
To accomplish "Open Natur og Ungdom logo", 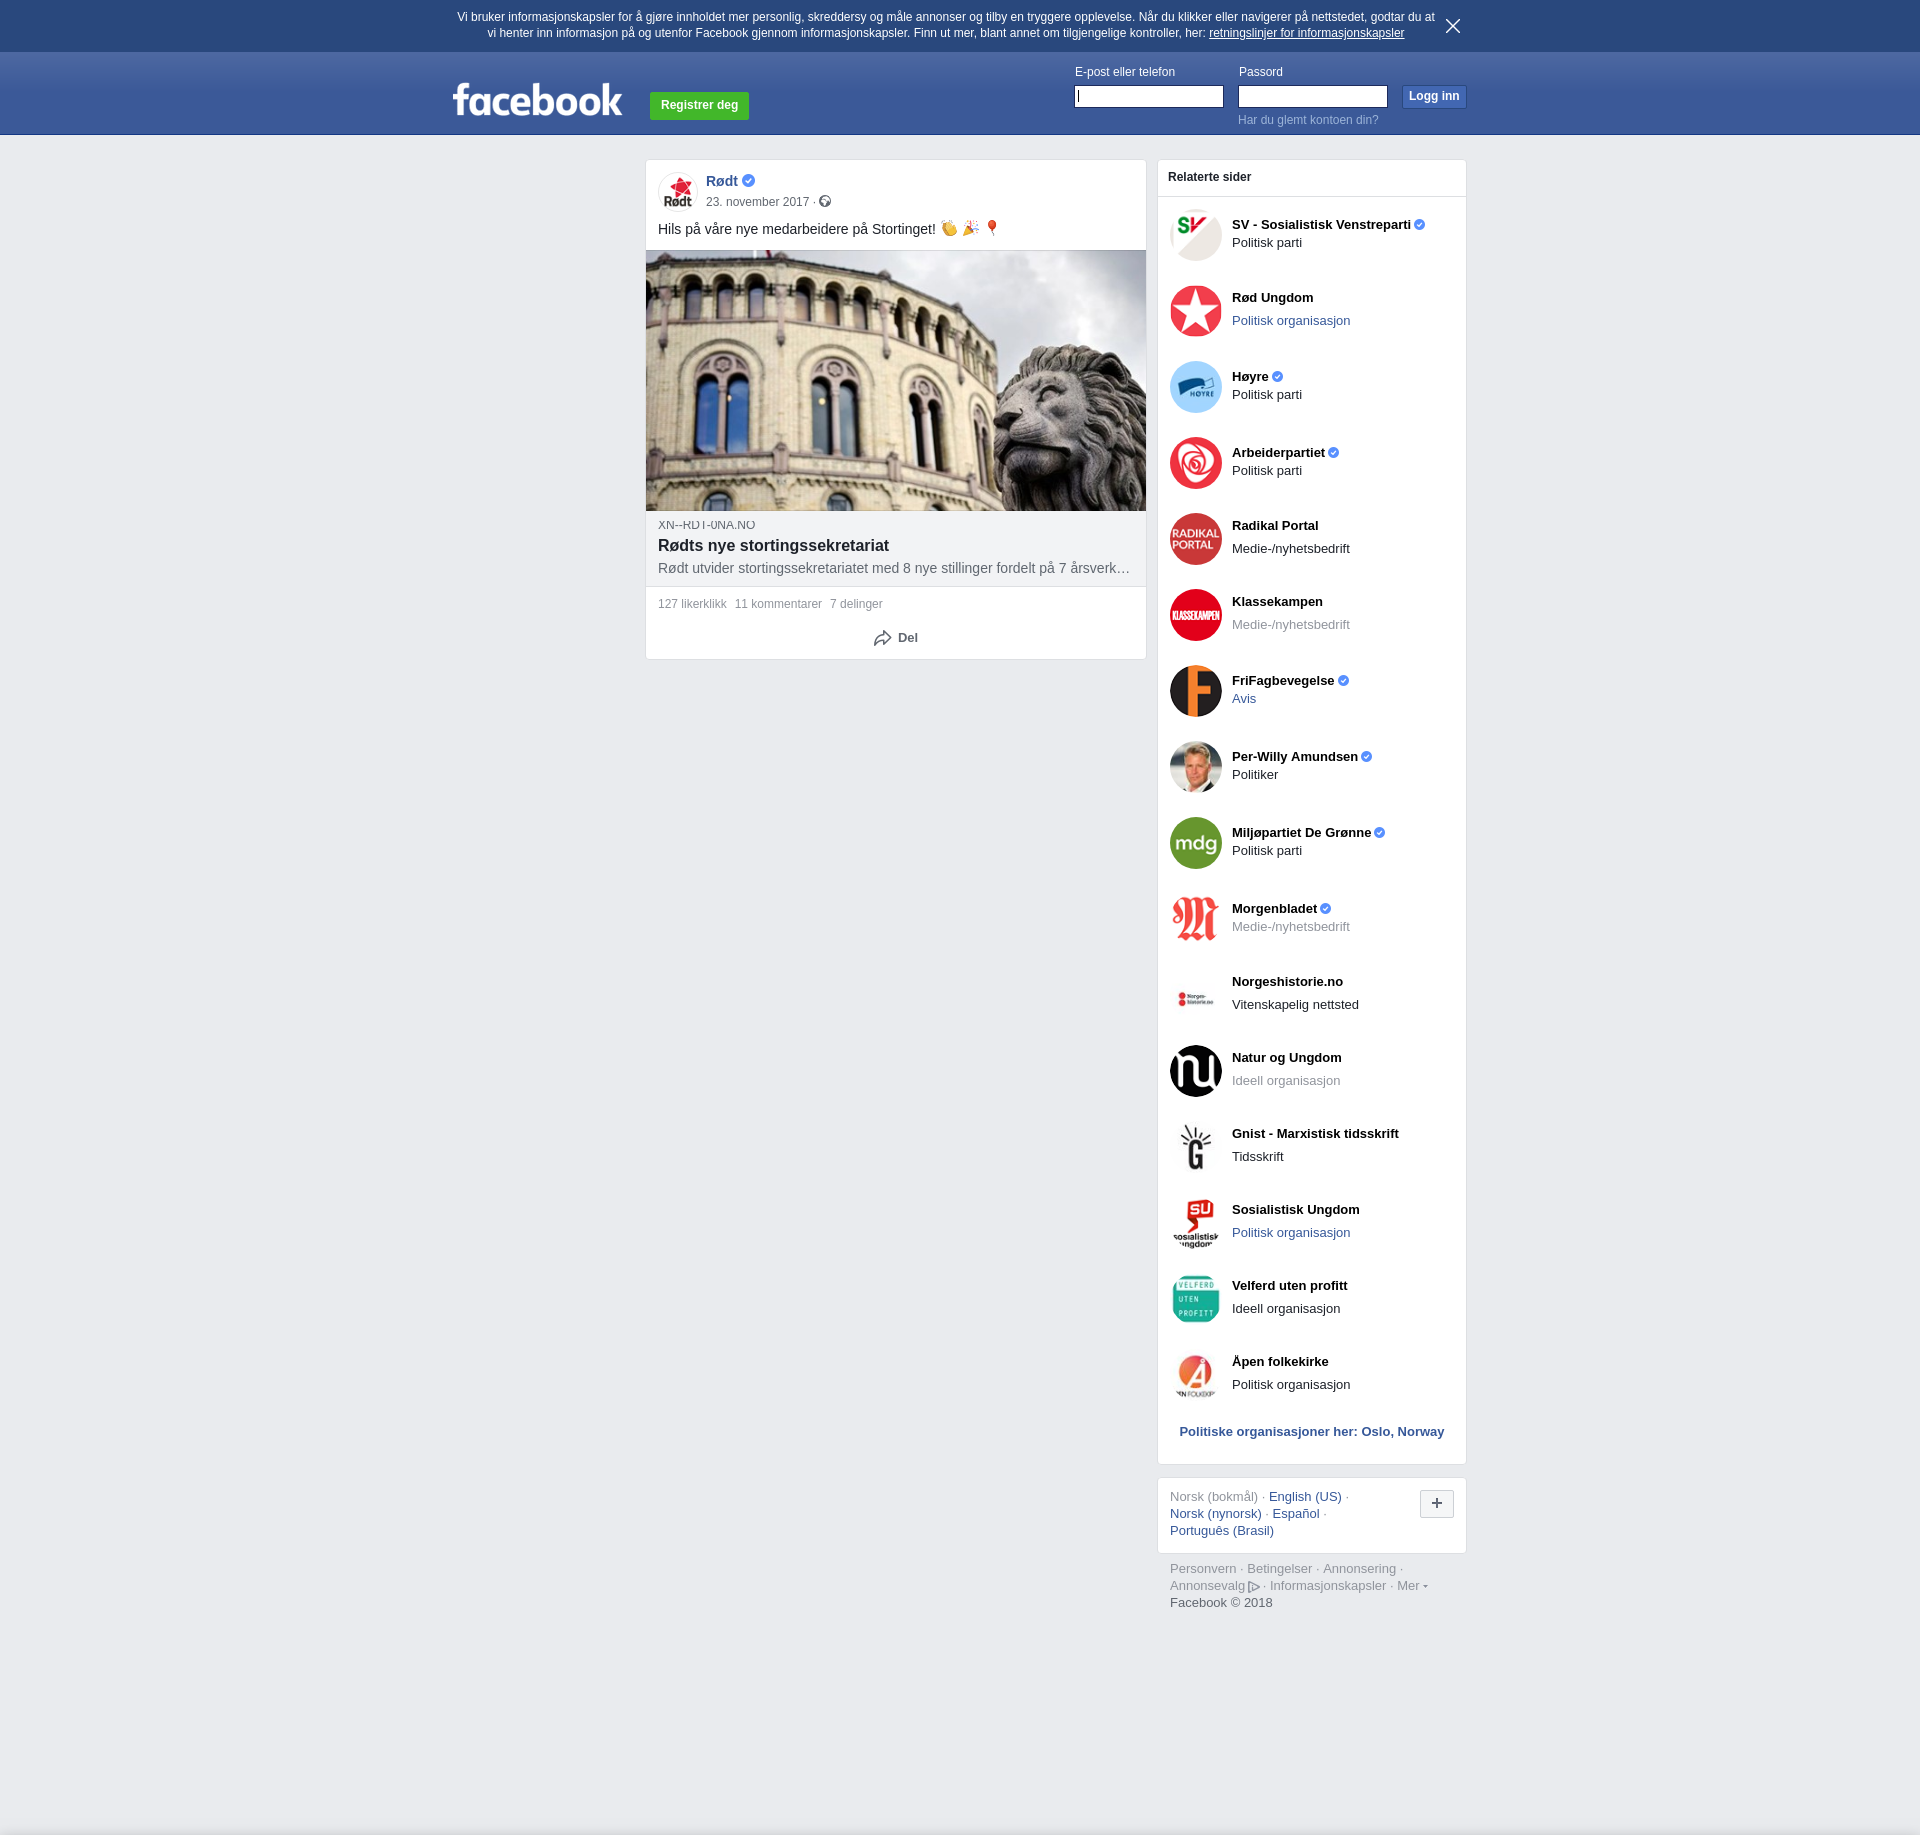I will tap(1196, 1071).
